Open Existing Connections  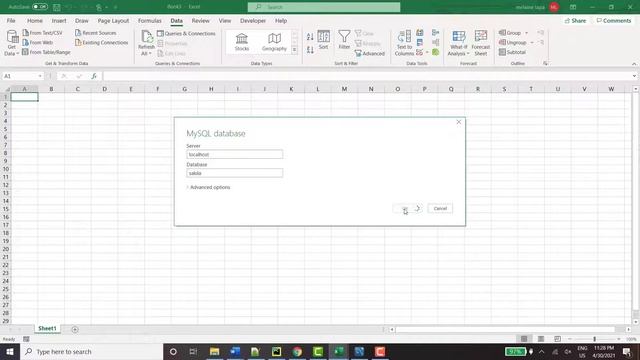[102, 42]
